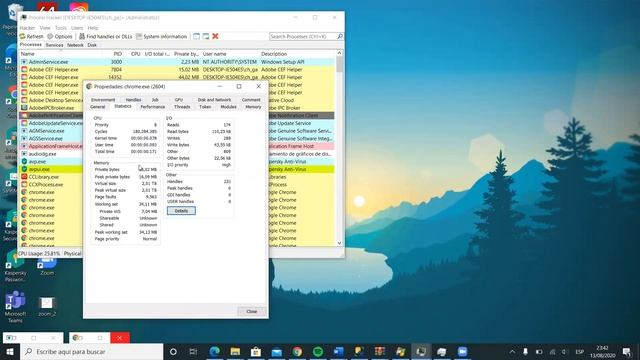Expand the system tray hidden icons chevron
The image size is (640, 360).
512,351
